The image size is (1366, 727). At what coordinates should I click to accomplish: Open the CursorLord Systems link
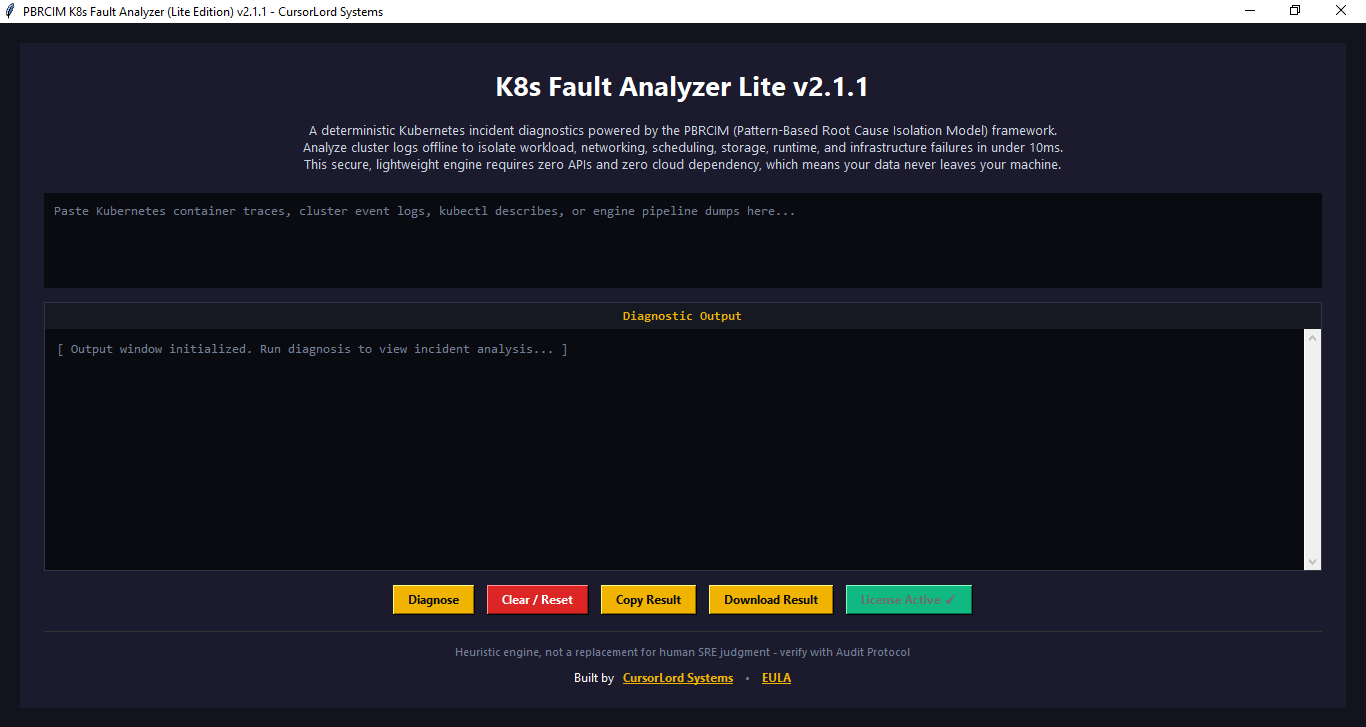pyautogui.click(x=678, y=678)
